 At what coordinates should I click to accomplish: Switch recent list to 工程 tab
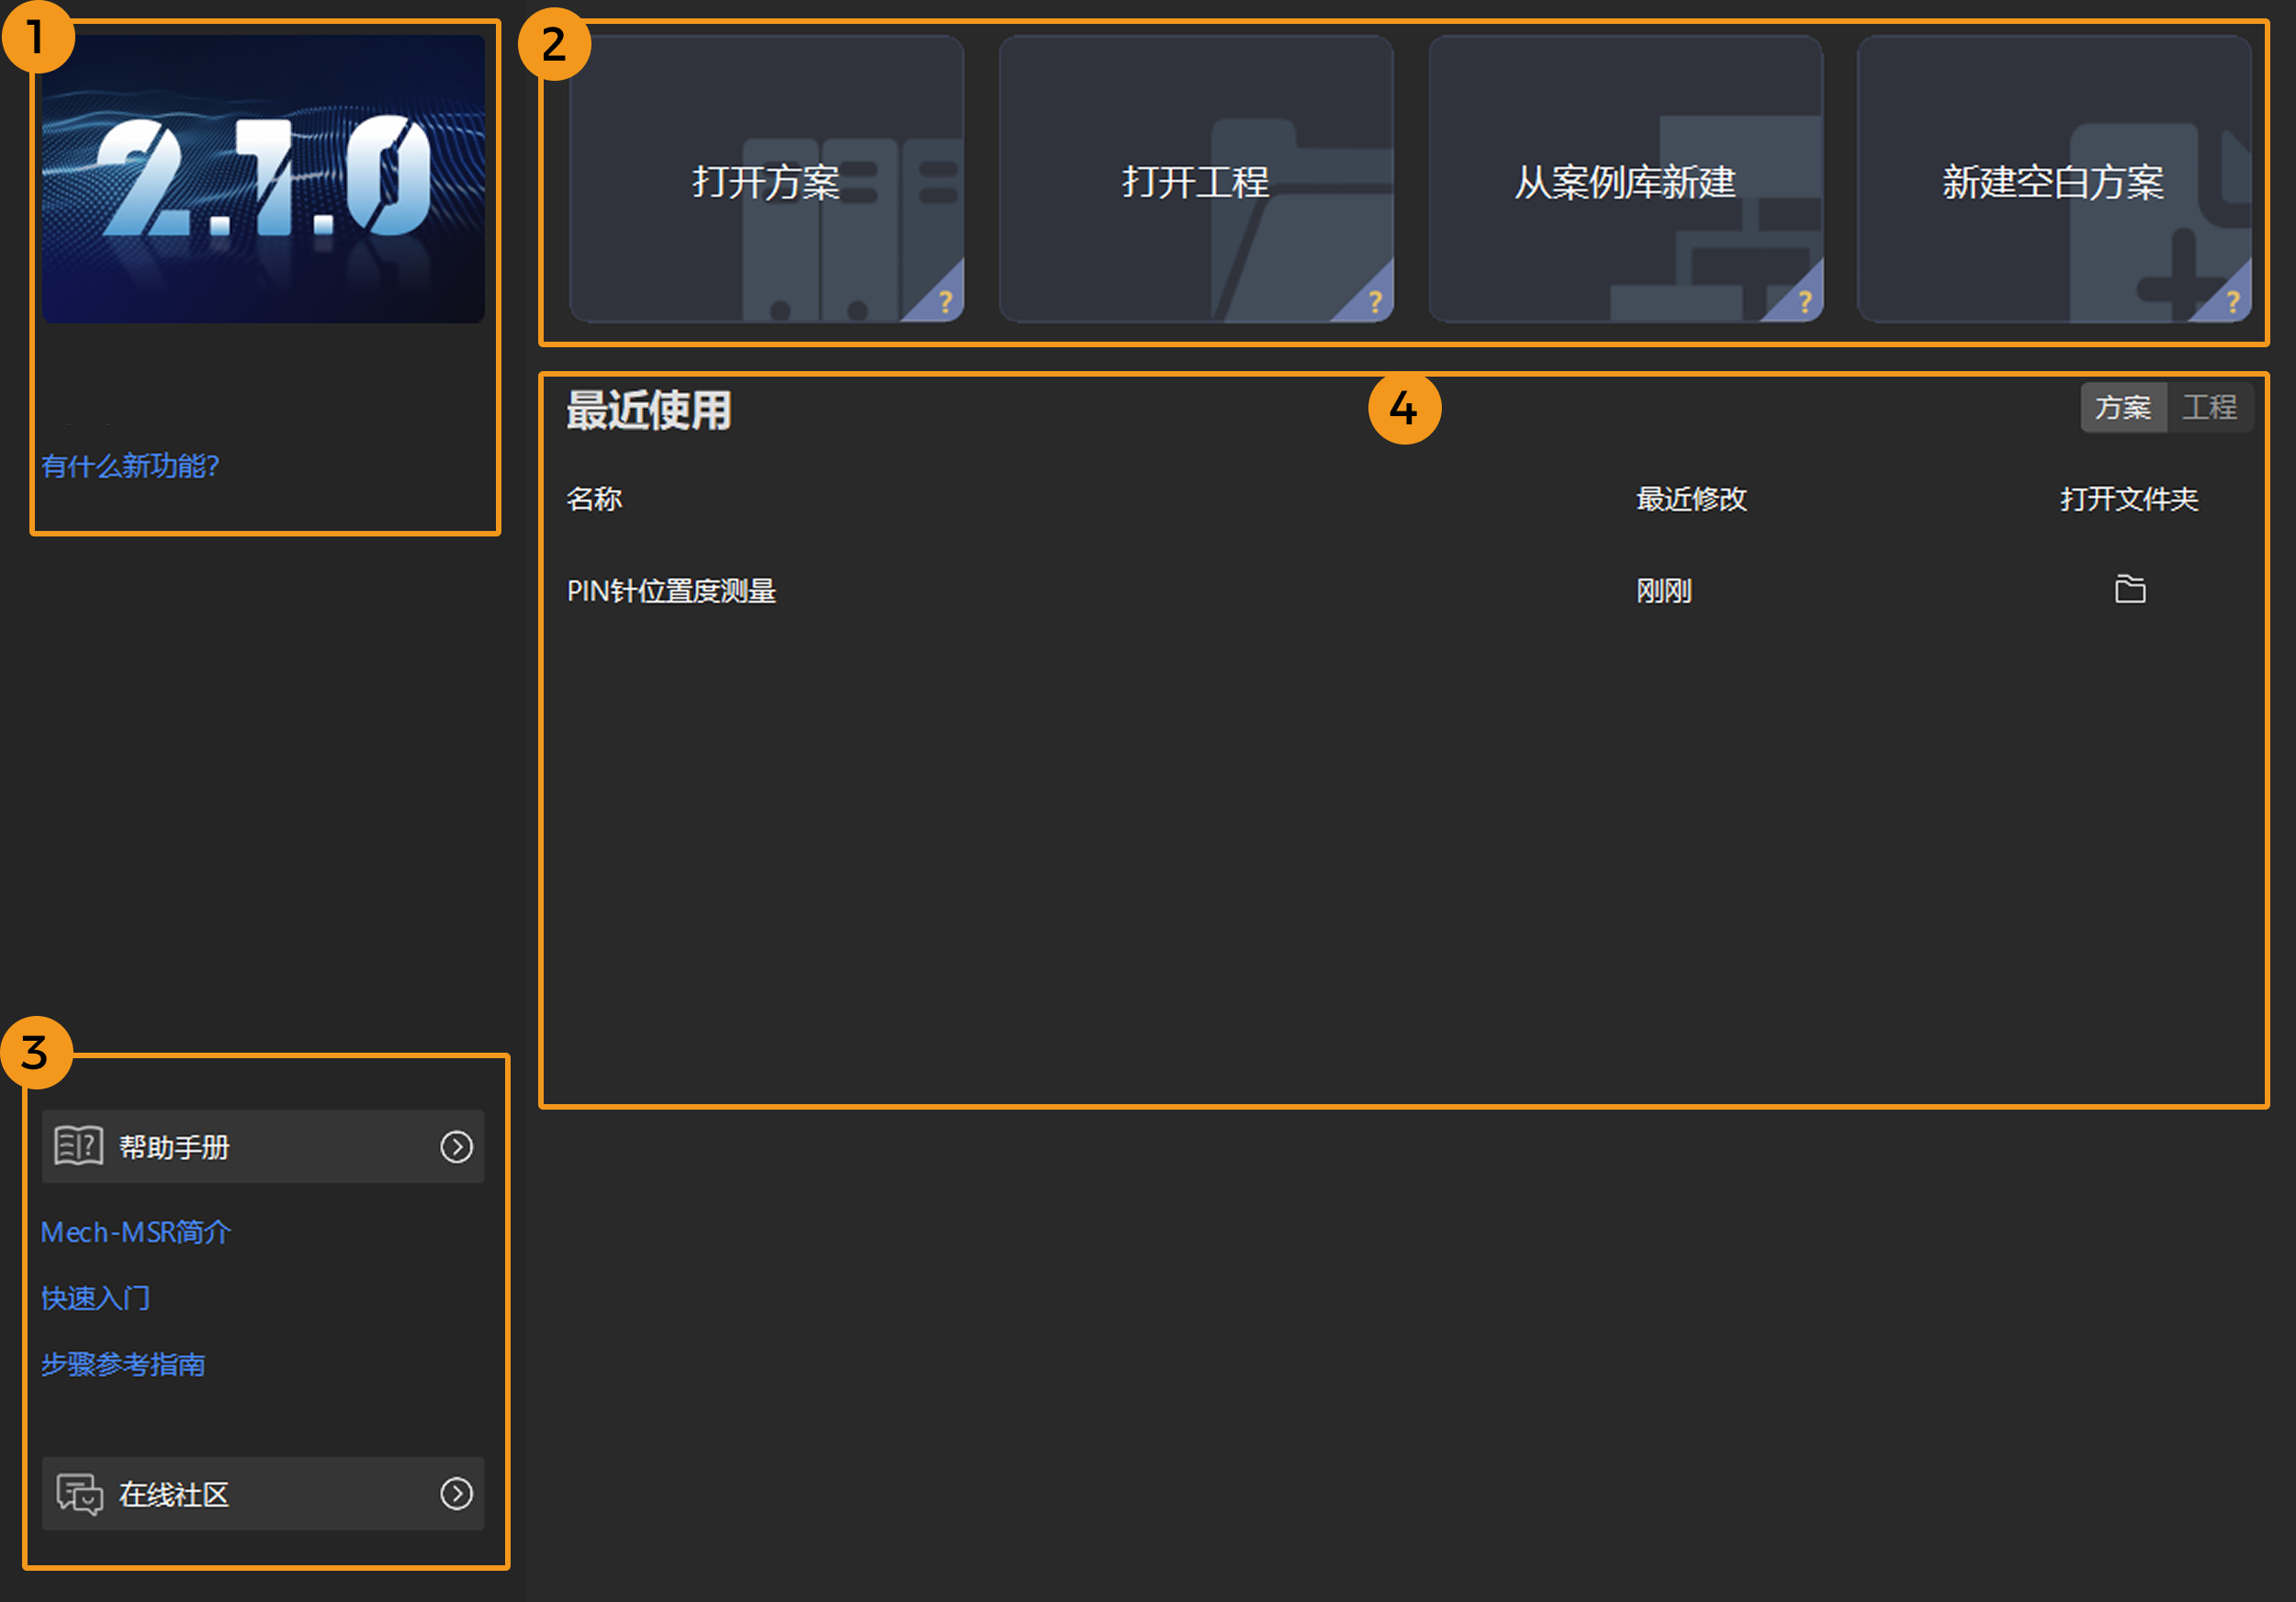[2210, 407]
